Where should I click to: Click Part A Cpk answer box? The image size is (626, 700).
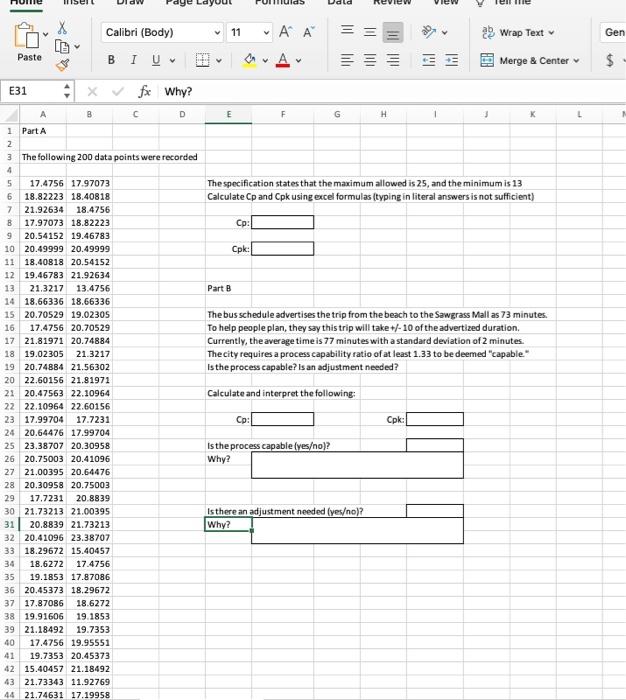tap(283, 249)
